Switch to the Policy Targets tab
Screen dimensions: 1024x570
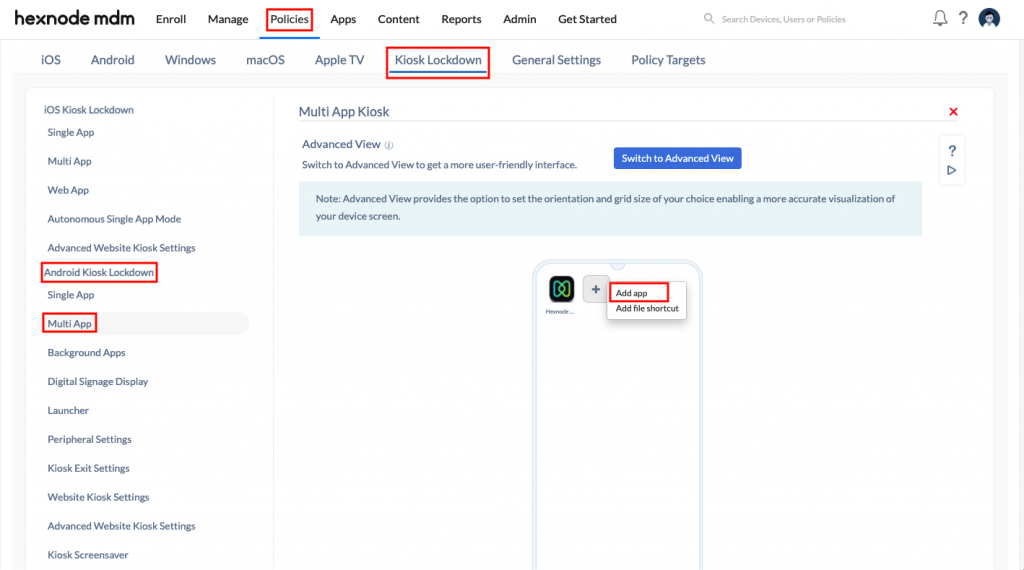click(x=668, y=59)
